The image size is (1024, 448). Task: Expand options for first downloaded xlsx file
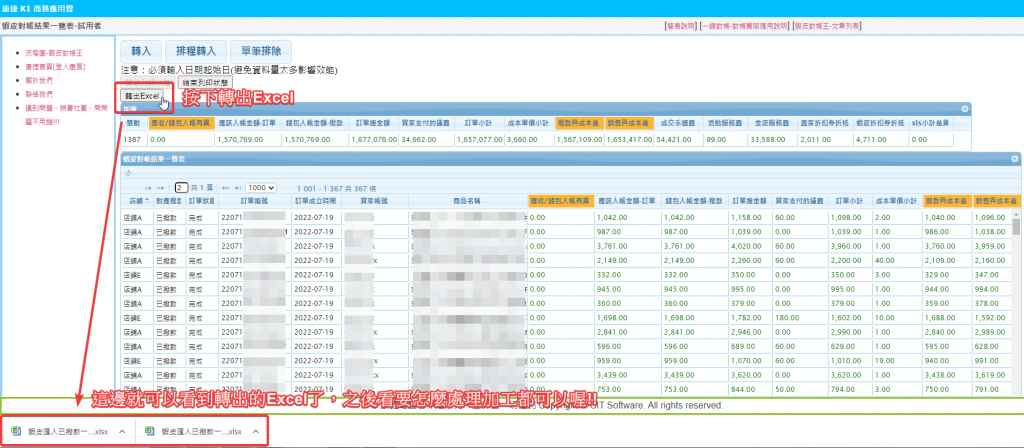121,431
